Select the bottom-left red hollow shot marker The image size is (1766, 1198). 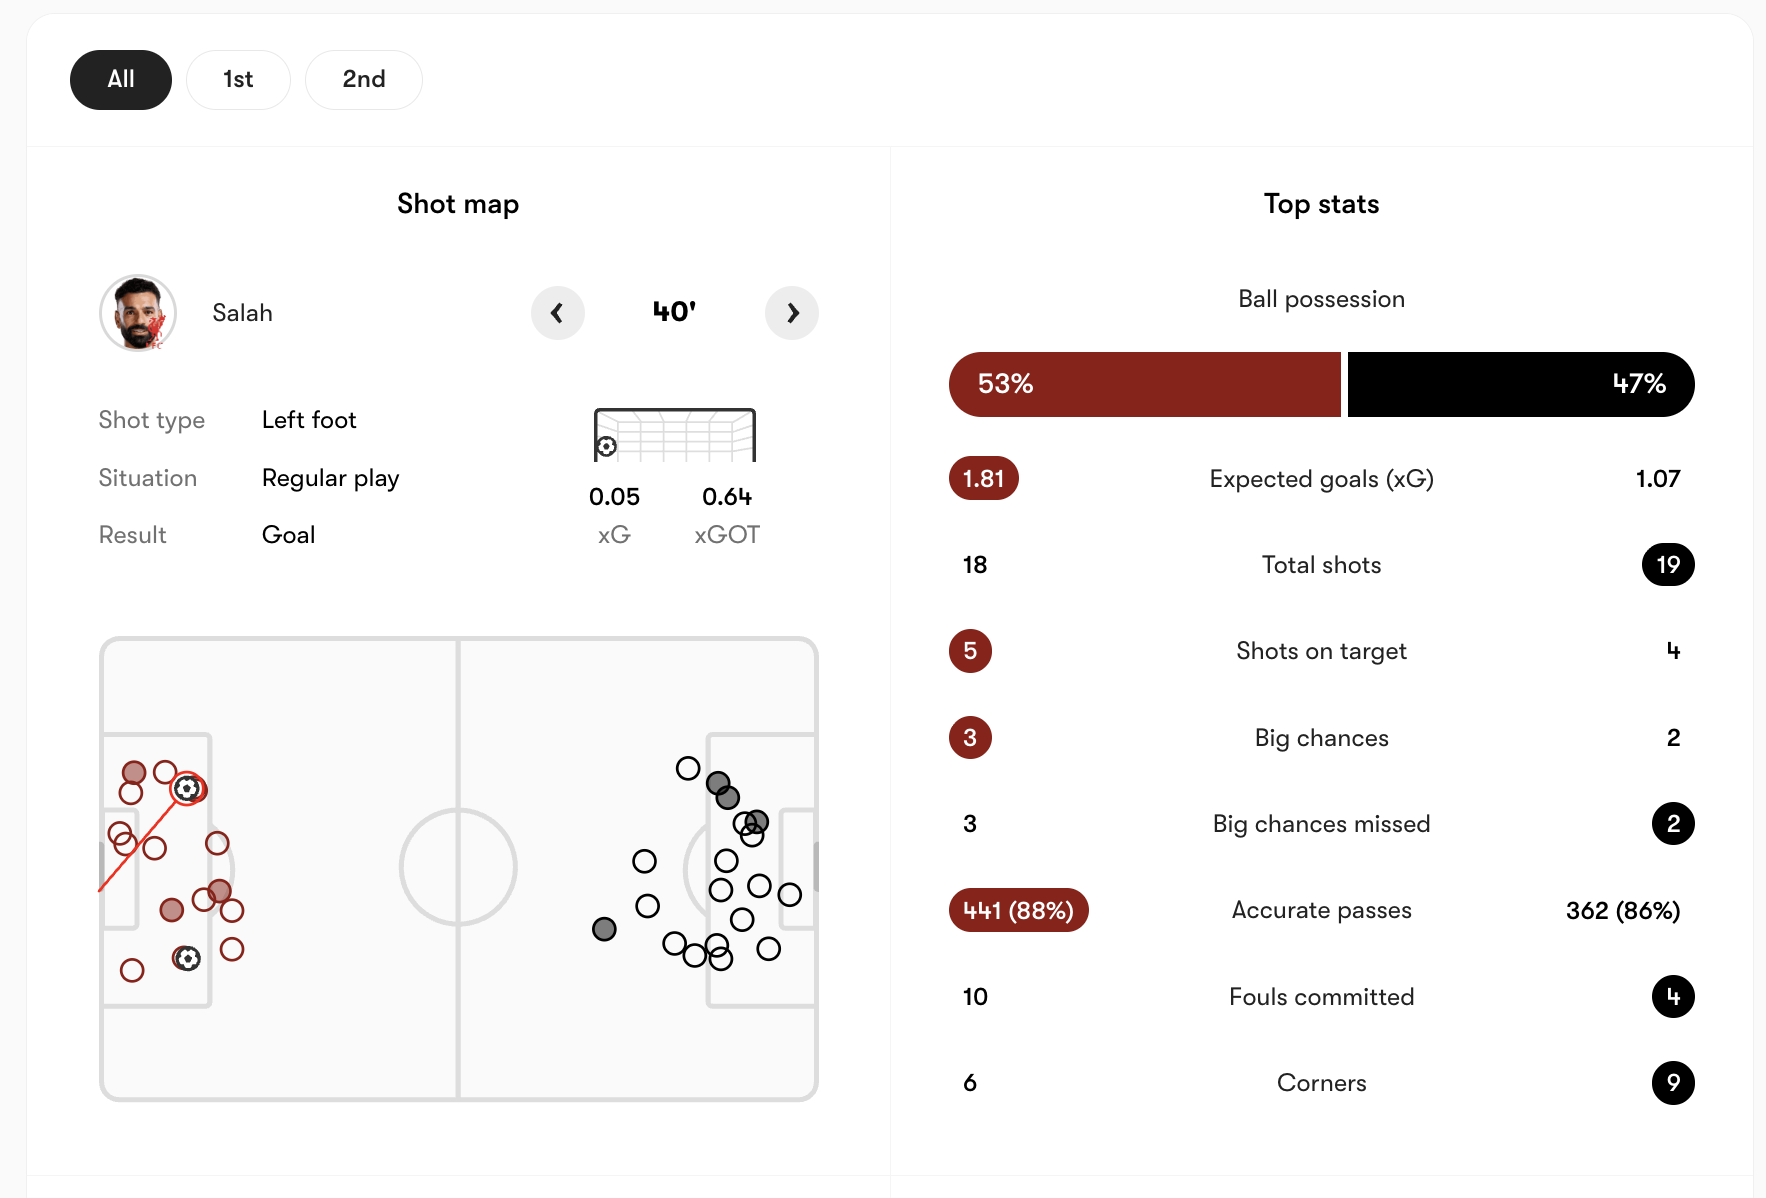(132, 970)
